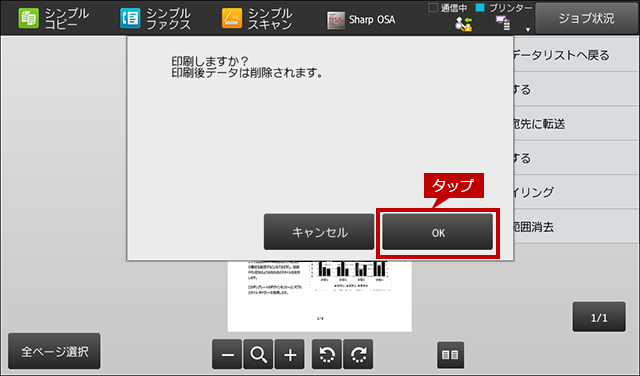Viewport: 640px width, 376px height.
Task: Open Simple Copy (シンプルコピー) mode
Action: point(53,19)
